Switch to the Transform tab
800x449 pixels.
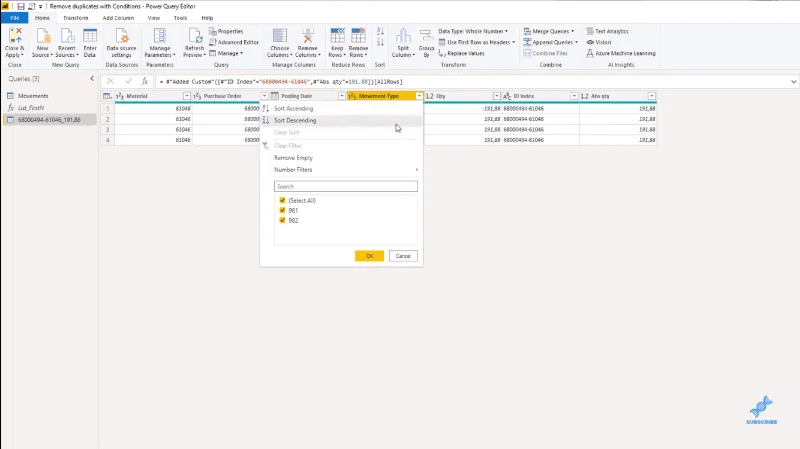click(76, 18)
